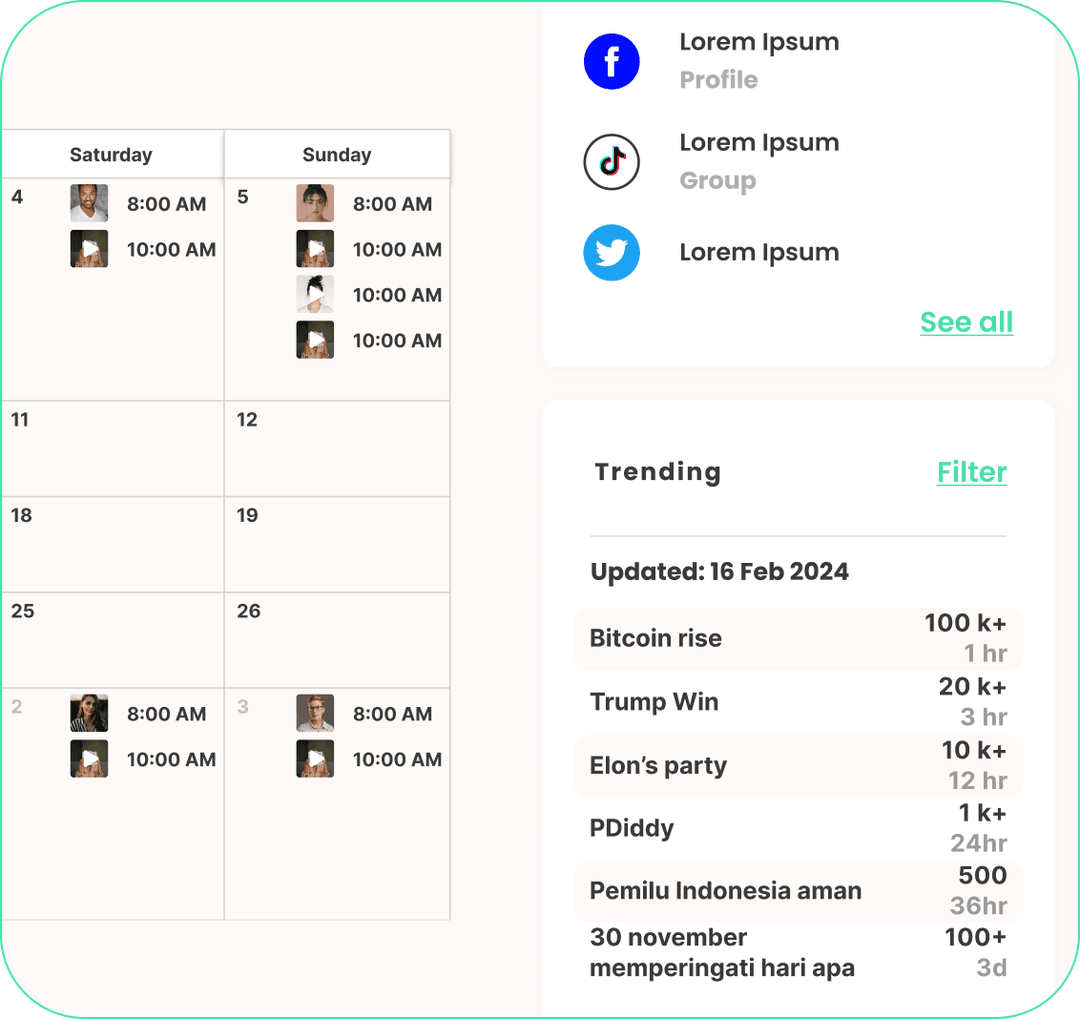Open Sunday 3 man with glasses thumbnail
The width and height of the screenshot is (1080, 1019).
(315, 713)
